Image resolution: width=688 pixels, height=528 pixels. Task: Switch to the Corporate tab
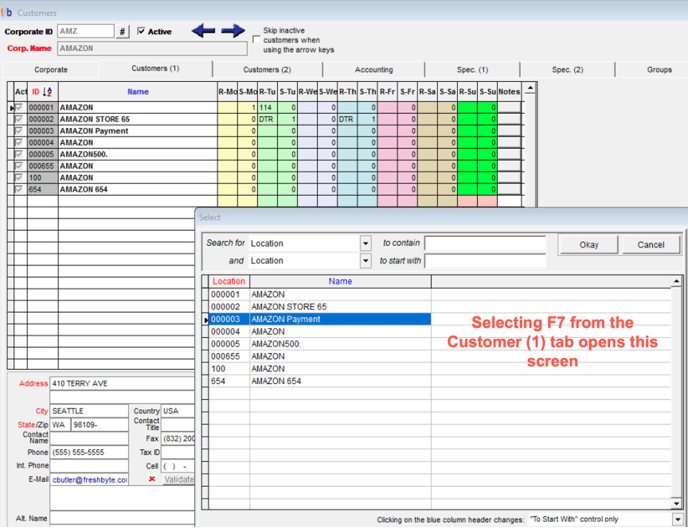[51, 70]
